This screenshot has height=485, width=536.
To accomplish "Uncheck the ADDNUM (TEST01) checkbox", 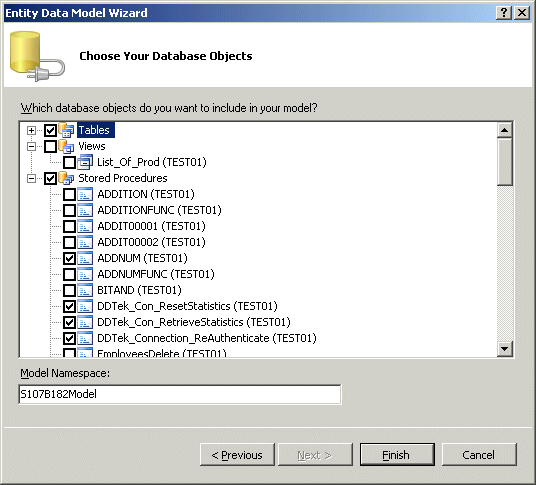I will (69, 259).
